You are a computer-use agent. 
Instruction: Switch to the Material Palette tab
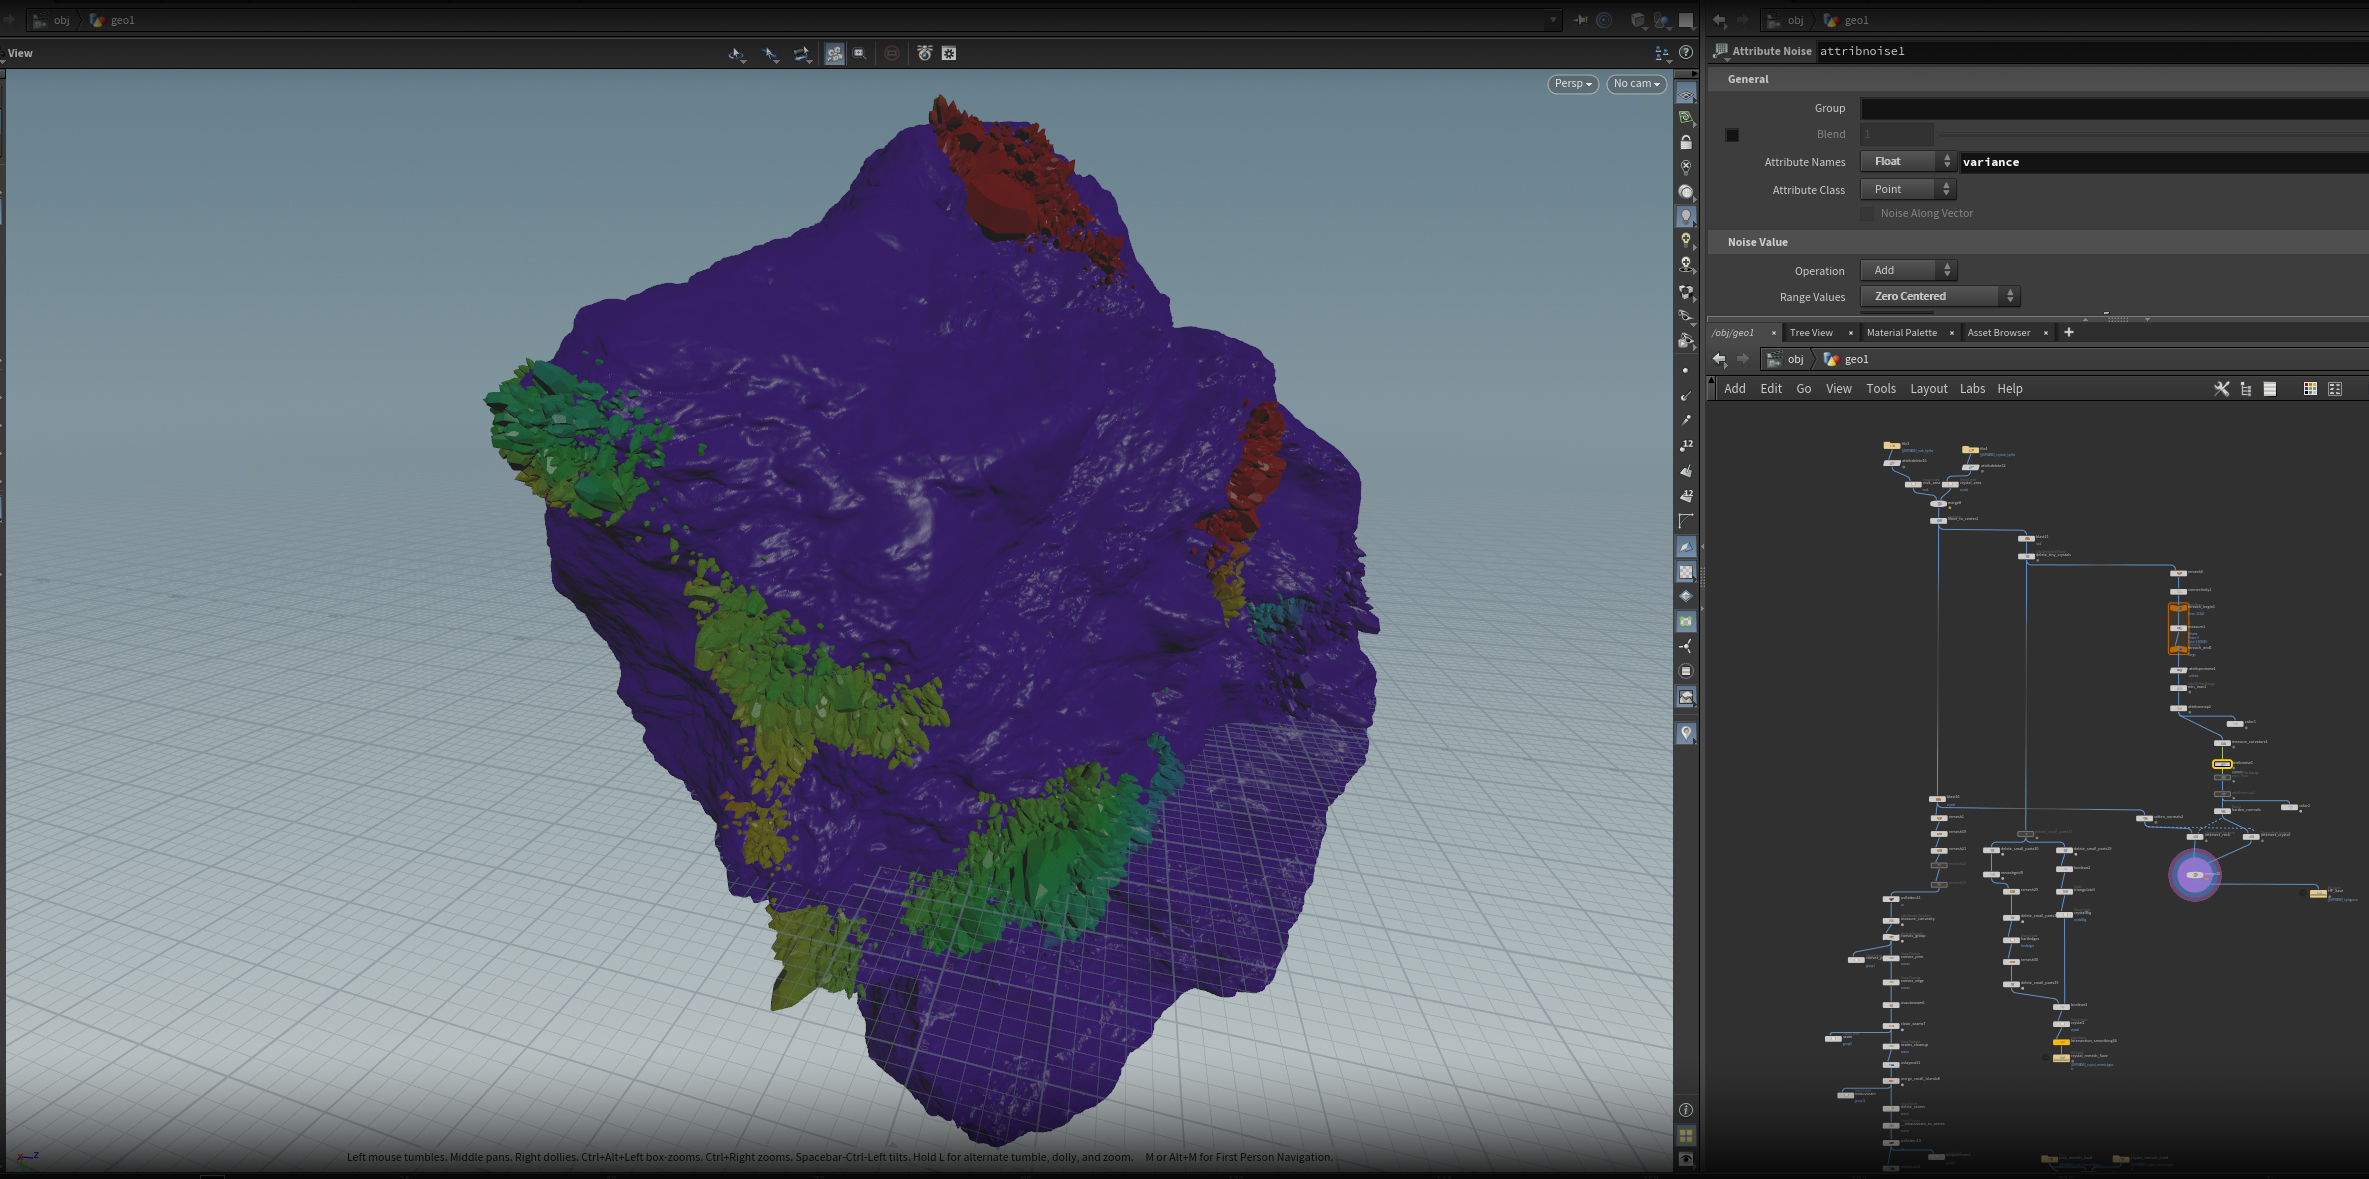(1901, 333)
